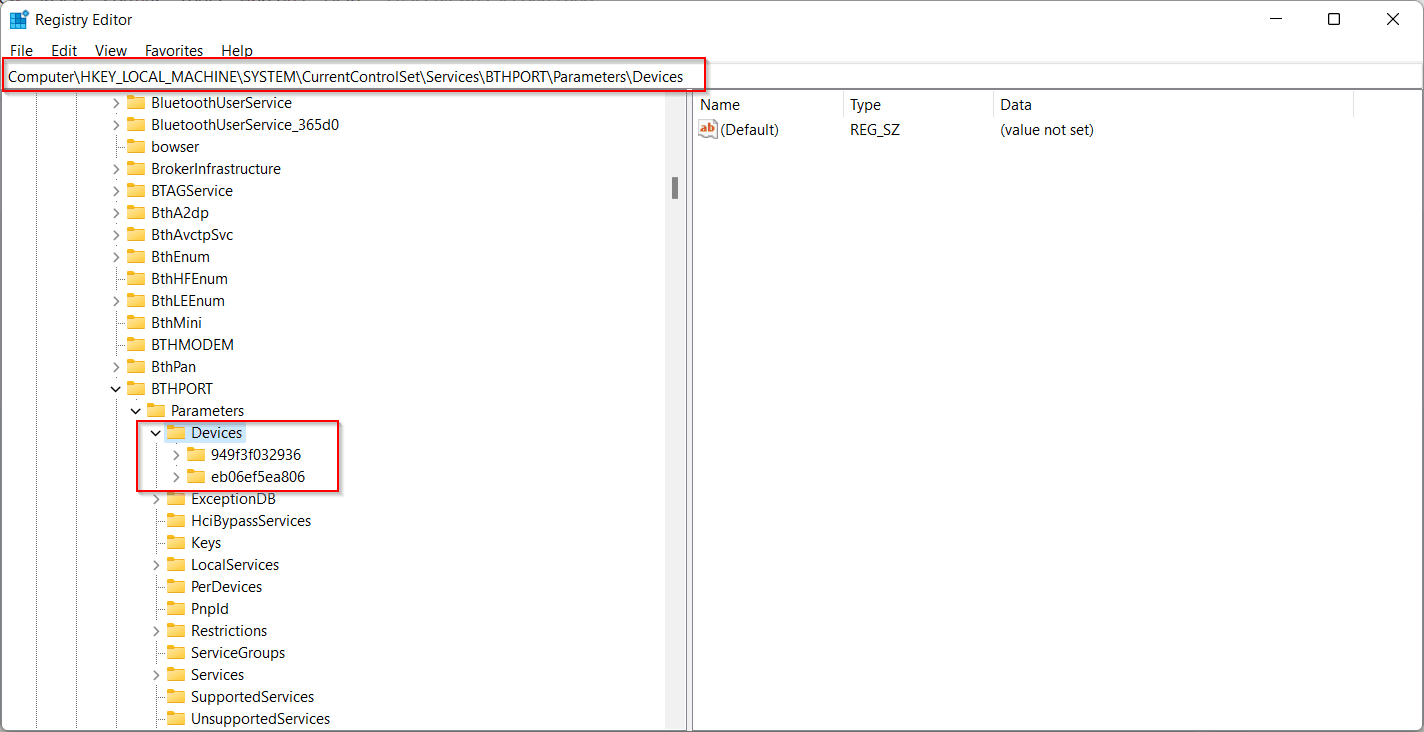Screen dimensions: 1424x732
Task: Click the 949f3f032936 device folder icon
Action: coord(196,455)
